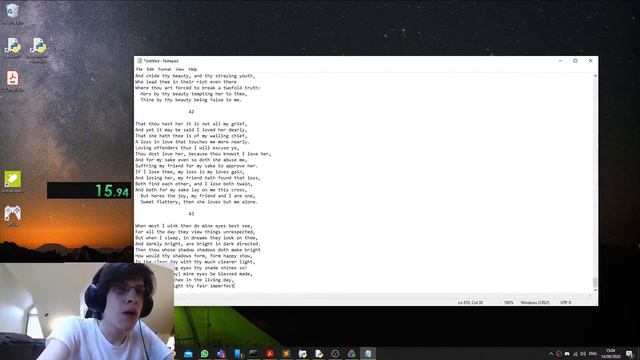Click the line 'Both find each other, and I lose both twain,'

(x=194, y=184)
